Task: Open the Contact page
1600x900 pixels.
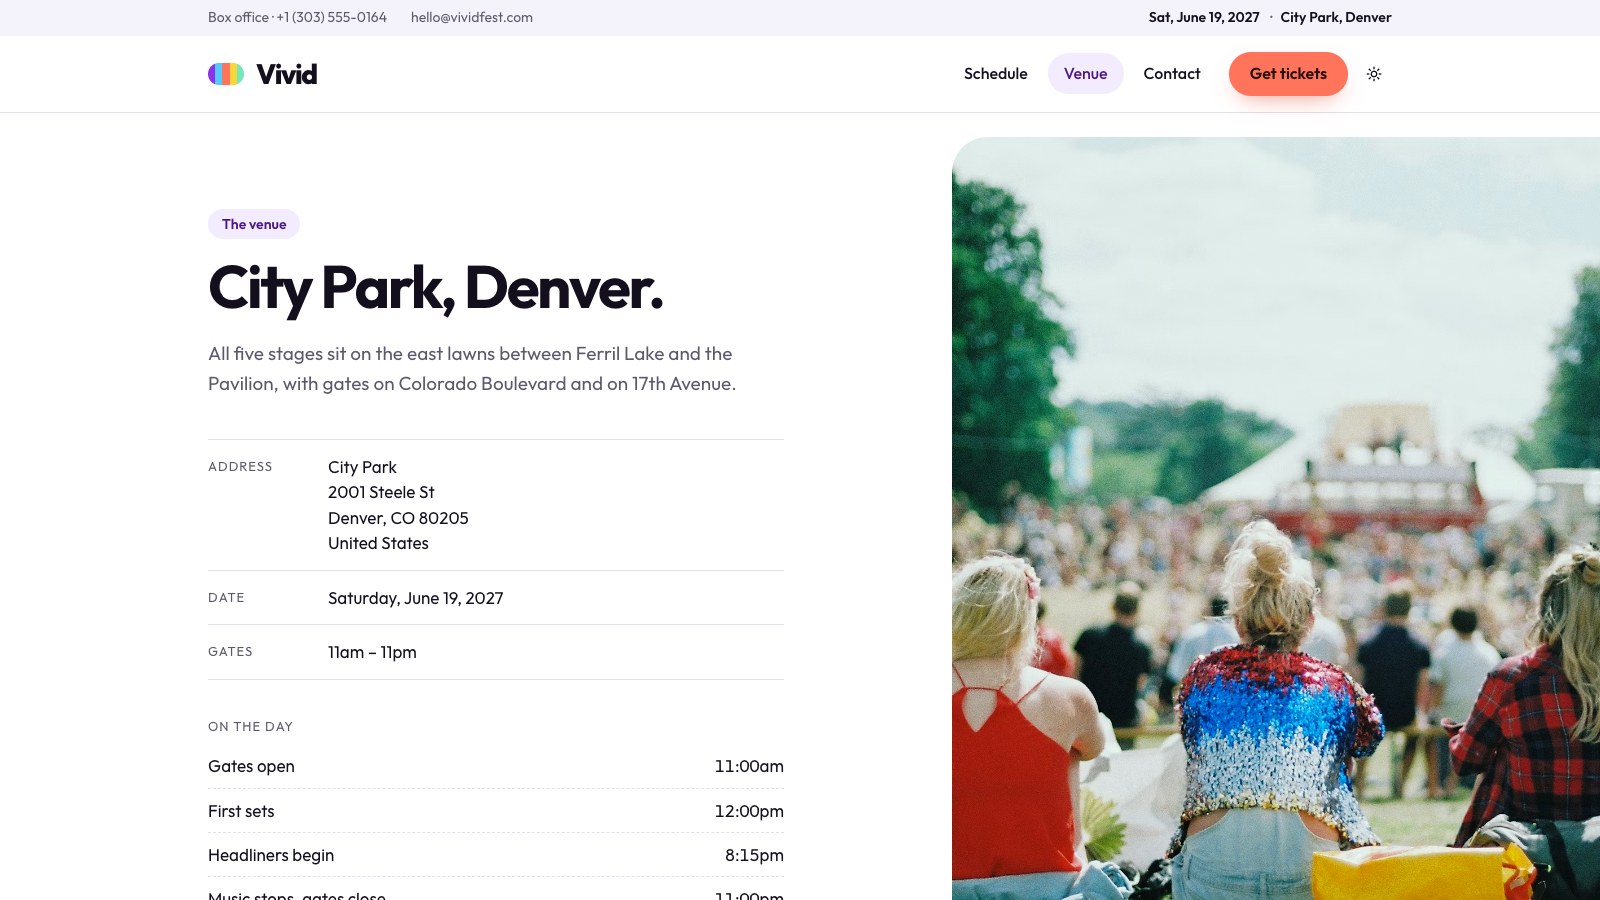Action: 1172,74
